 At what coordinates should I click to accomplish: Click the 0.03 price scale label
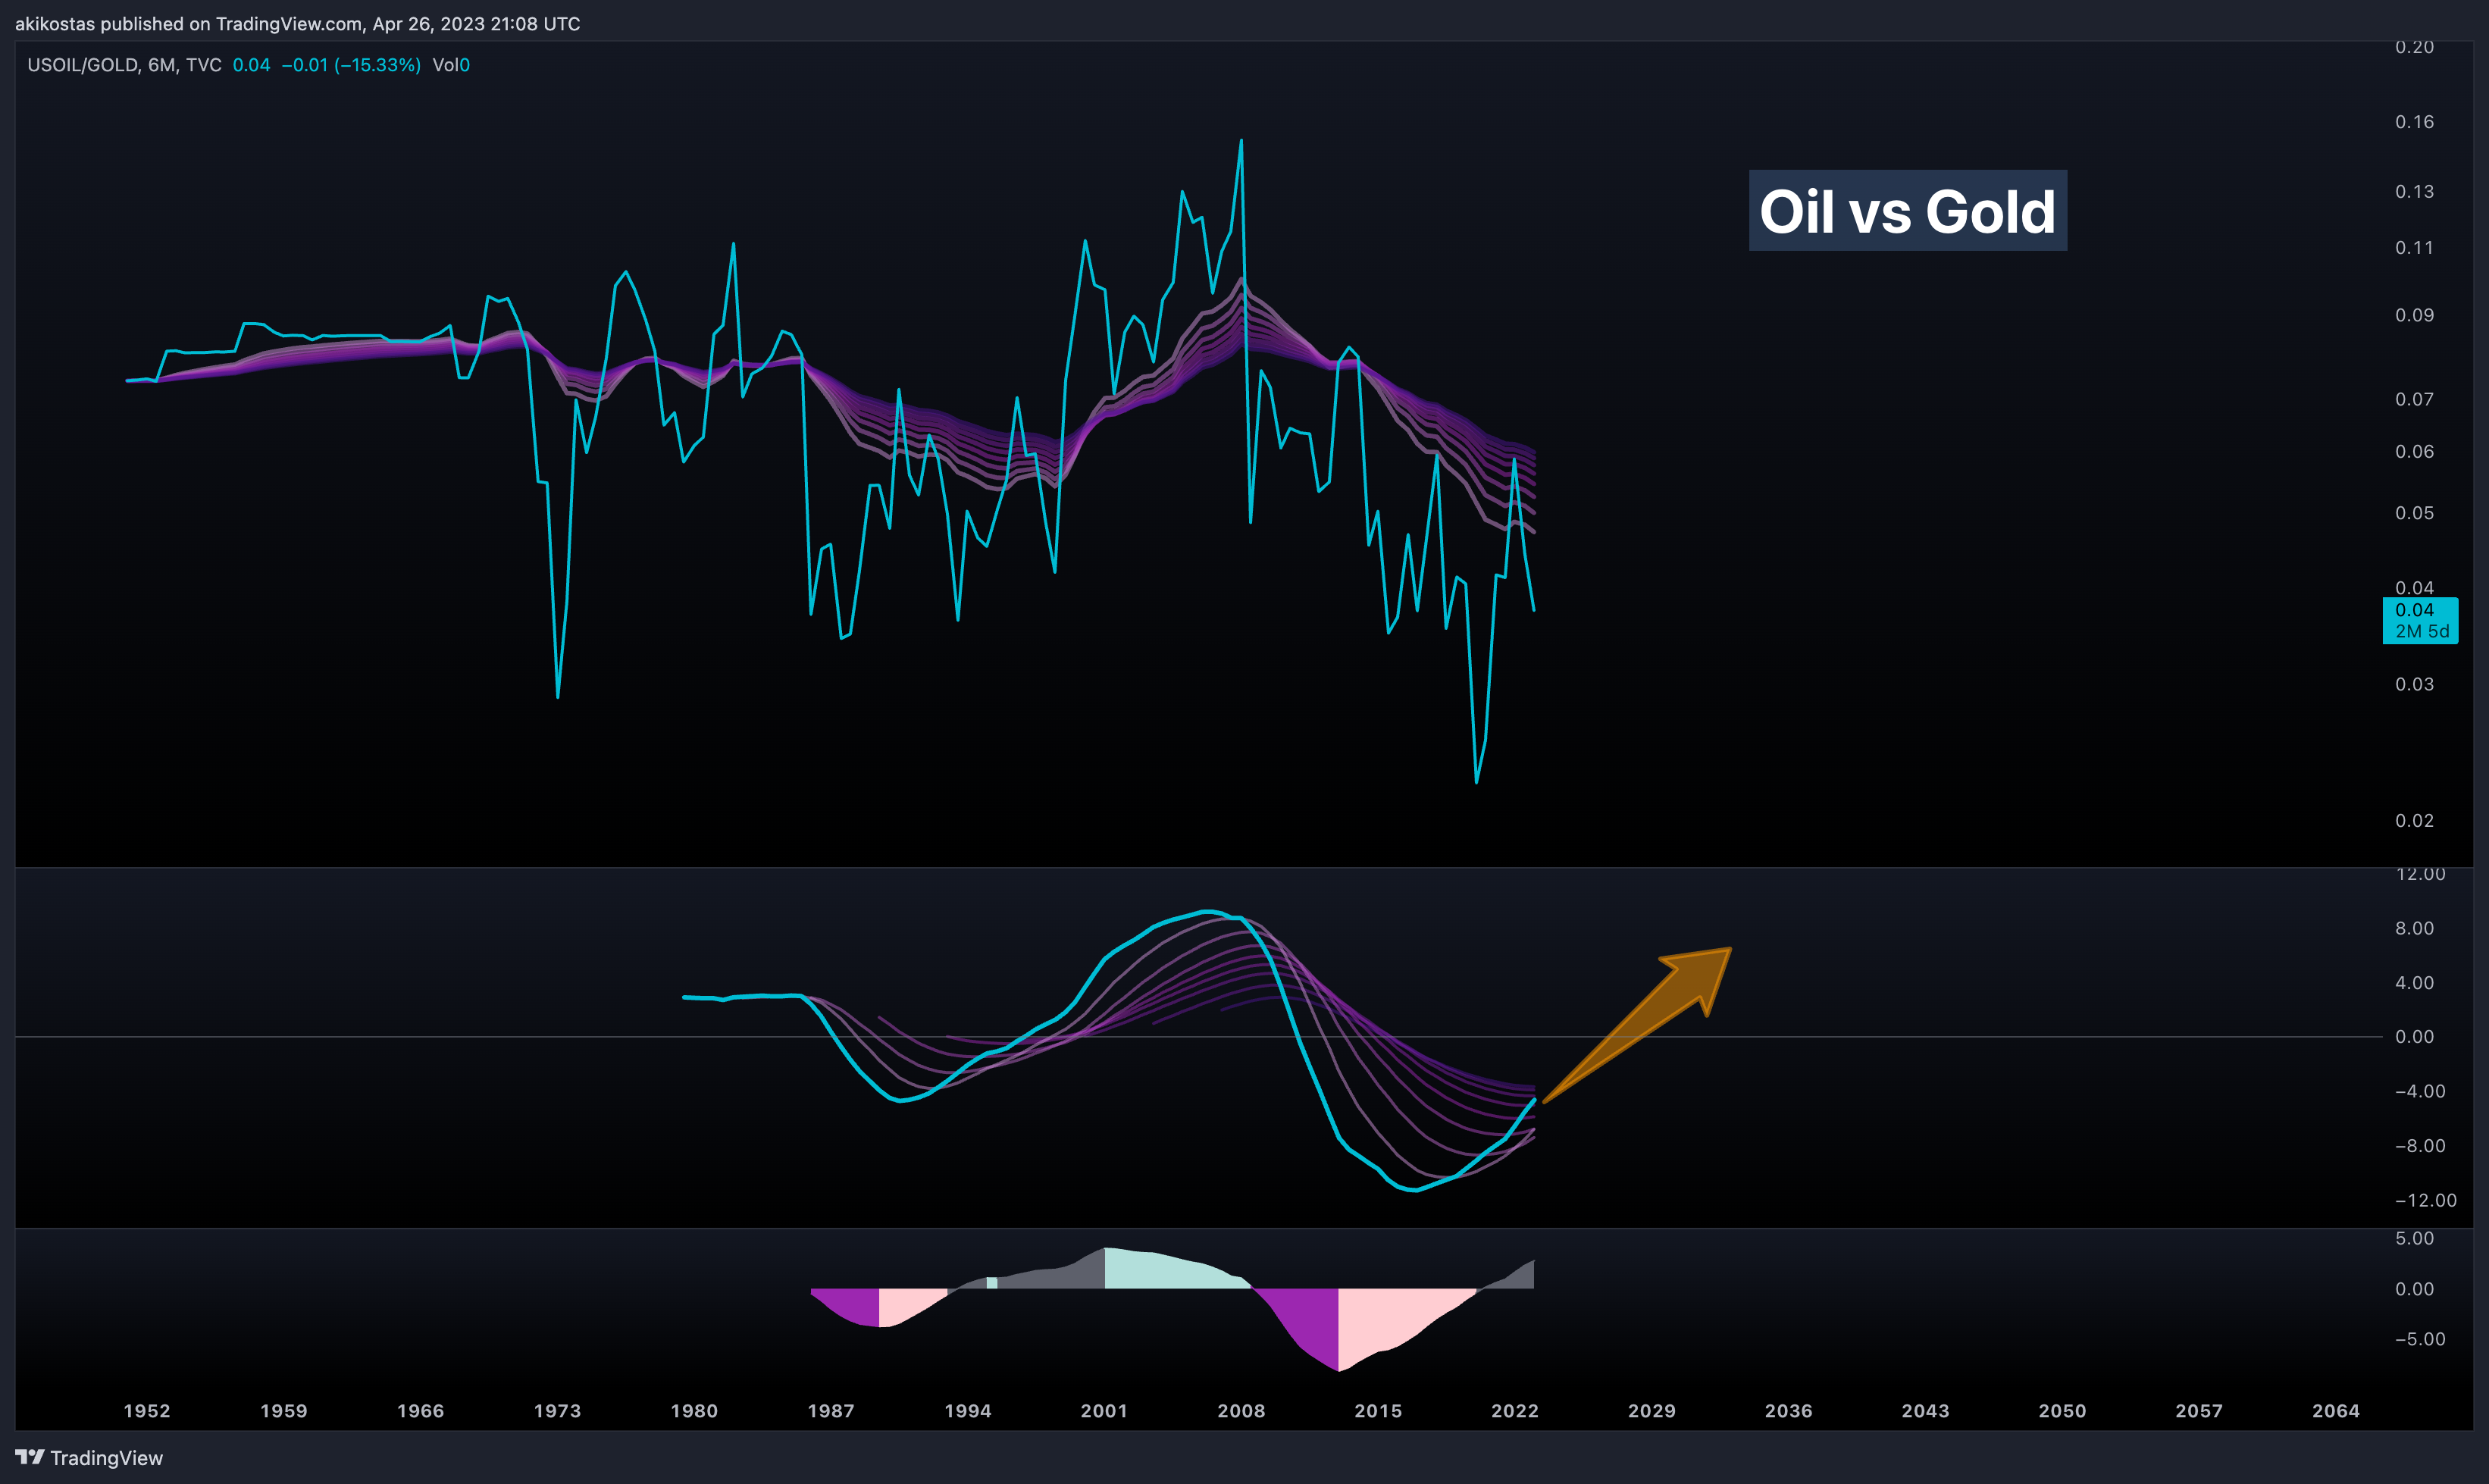click(x=2414, y=685)
